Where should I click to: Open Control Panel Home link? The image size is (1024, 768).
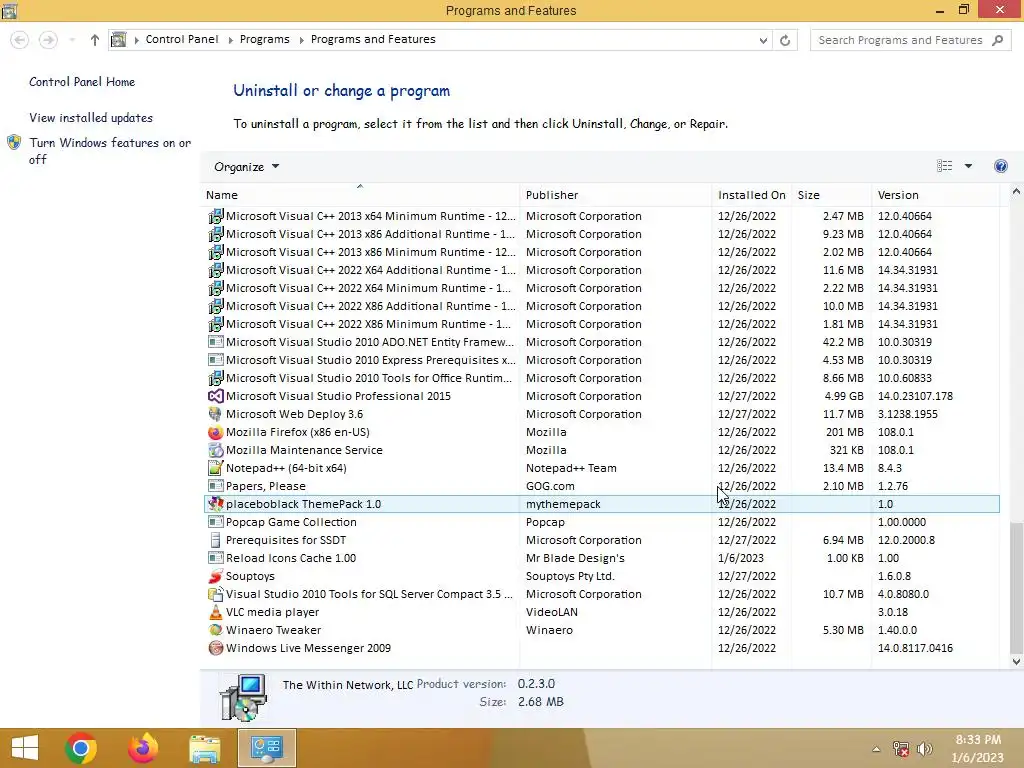(82, 82)
